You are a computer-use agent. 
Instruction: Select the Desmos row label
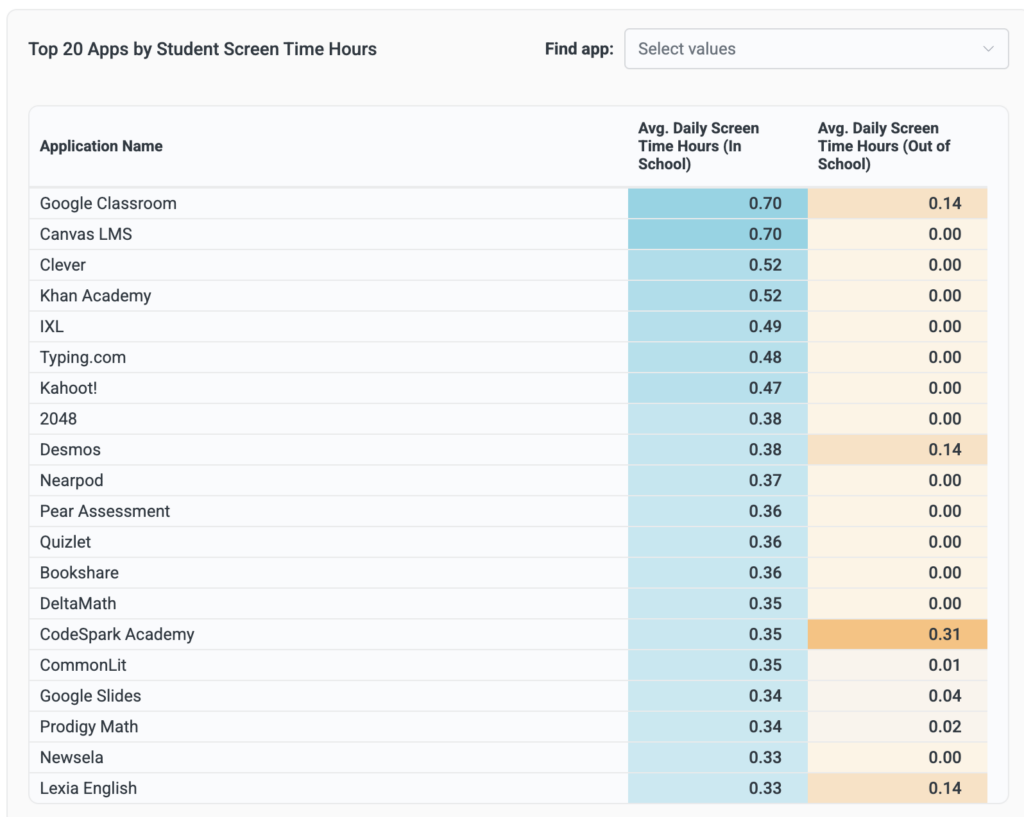[x=70, y=450]
